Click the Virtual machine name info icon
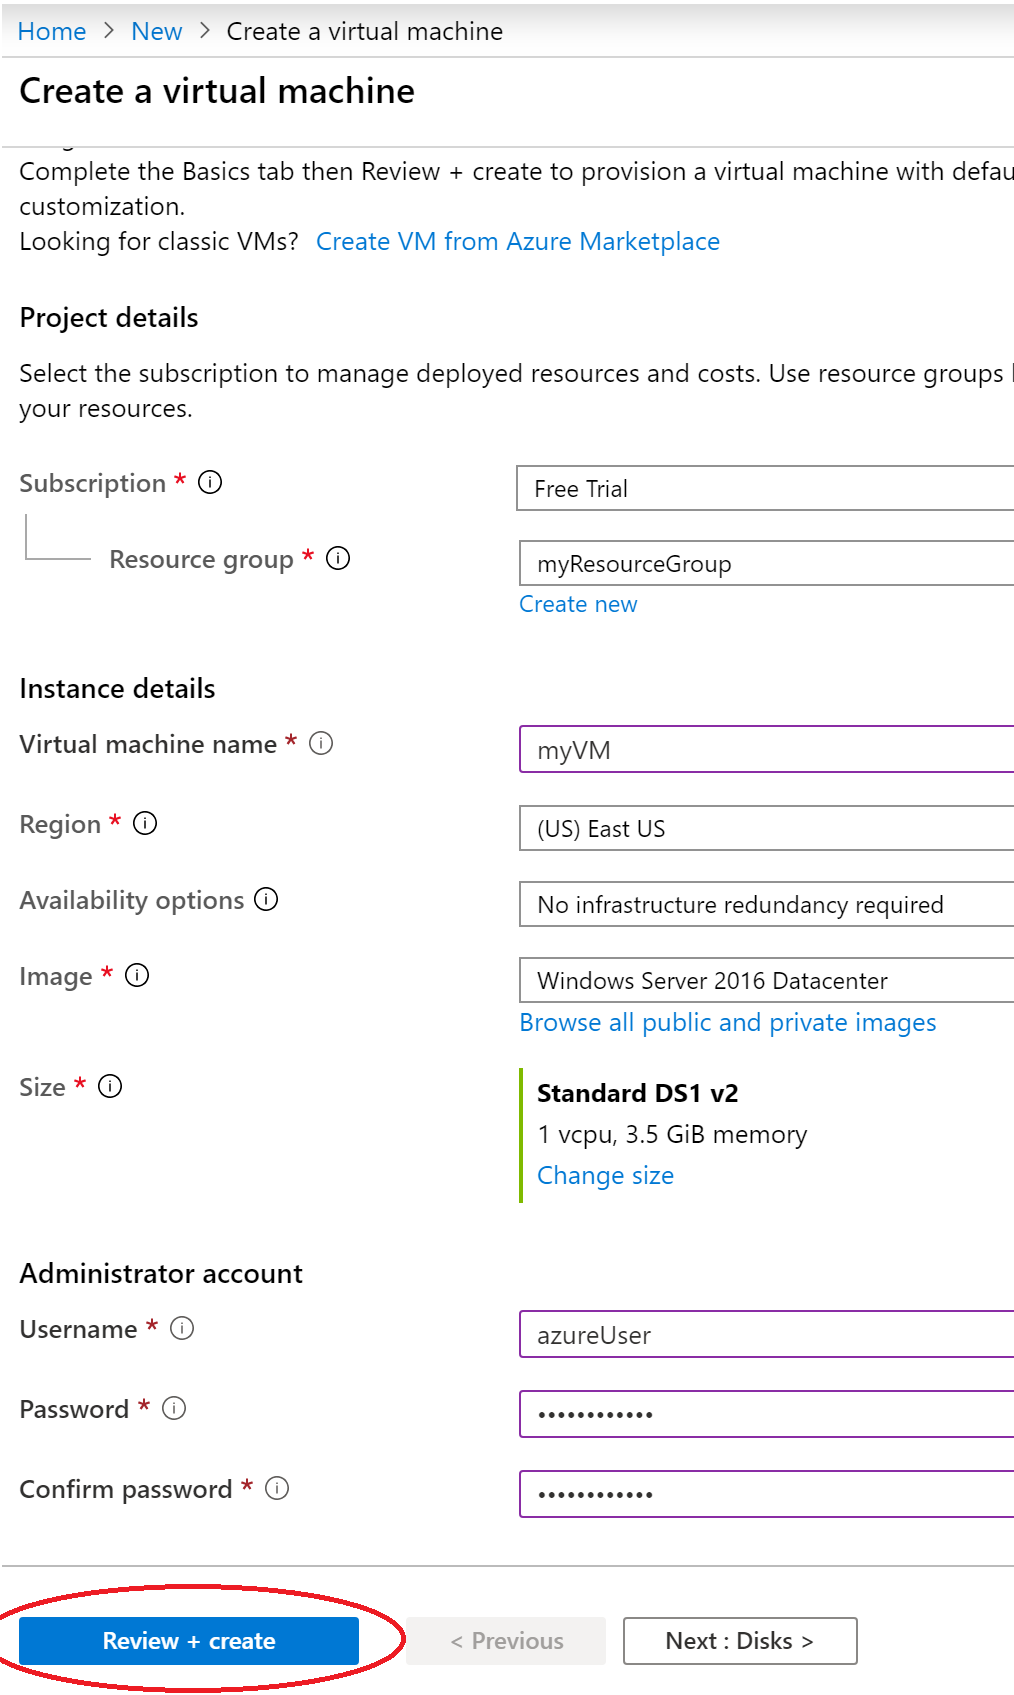The image size is (1014, 1695). 321,744
